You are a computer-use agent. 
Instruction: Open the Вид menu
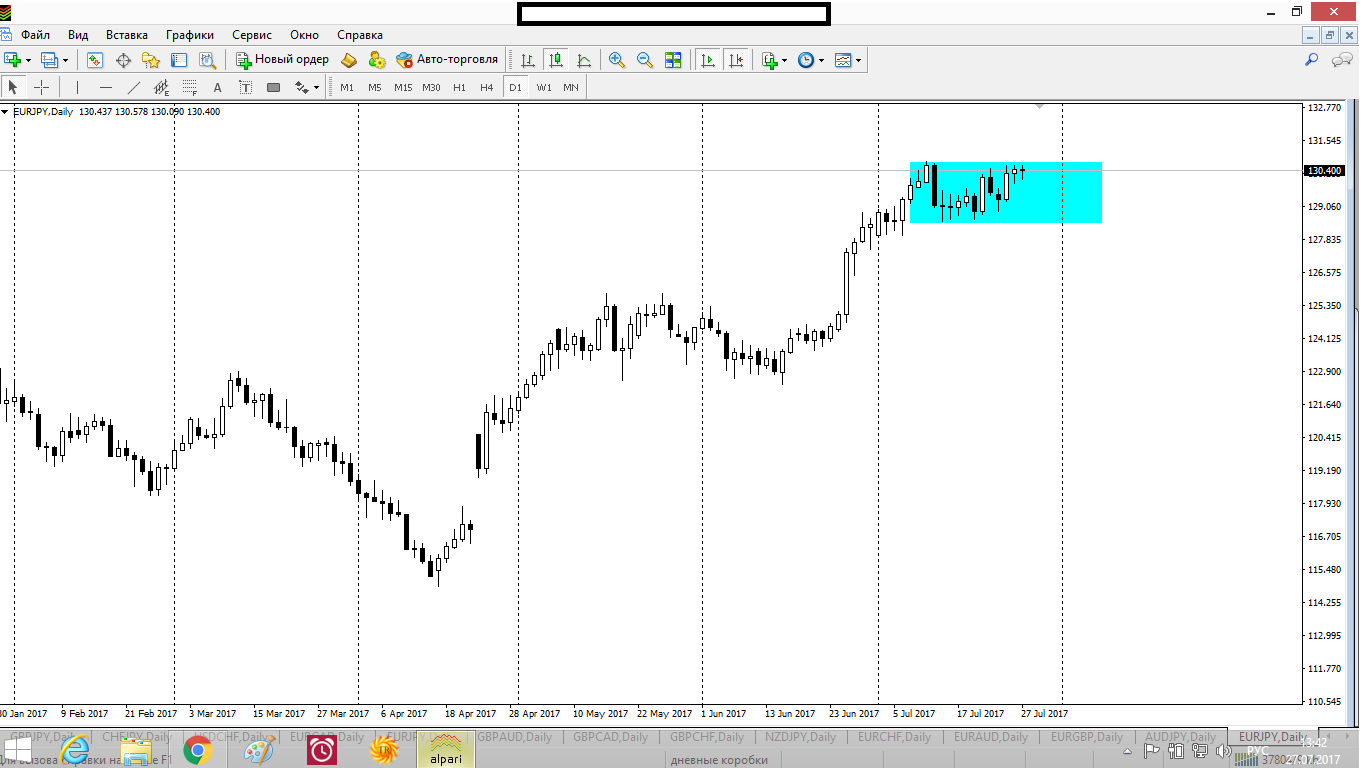[x=78, y=35]
